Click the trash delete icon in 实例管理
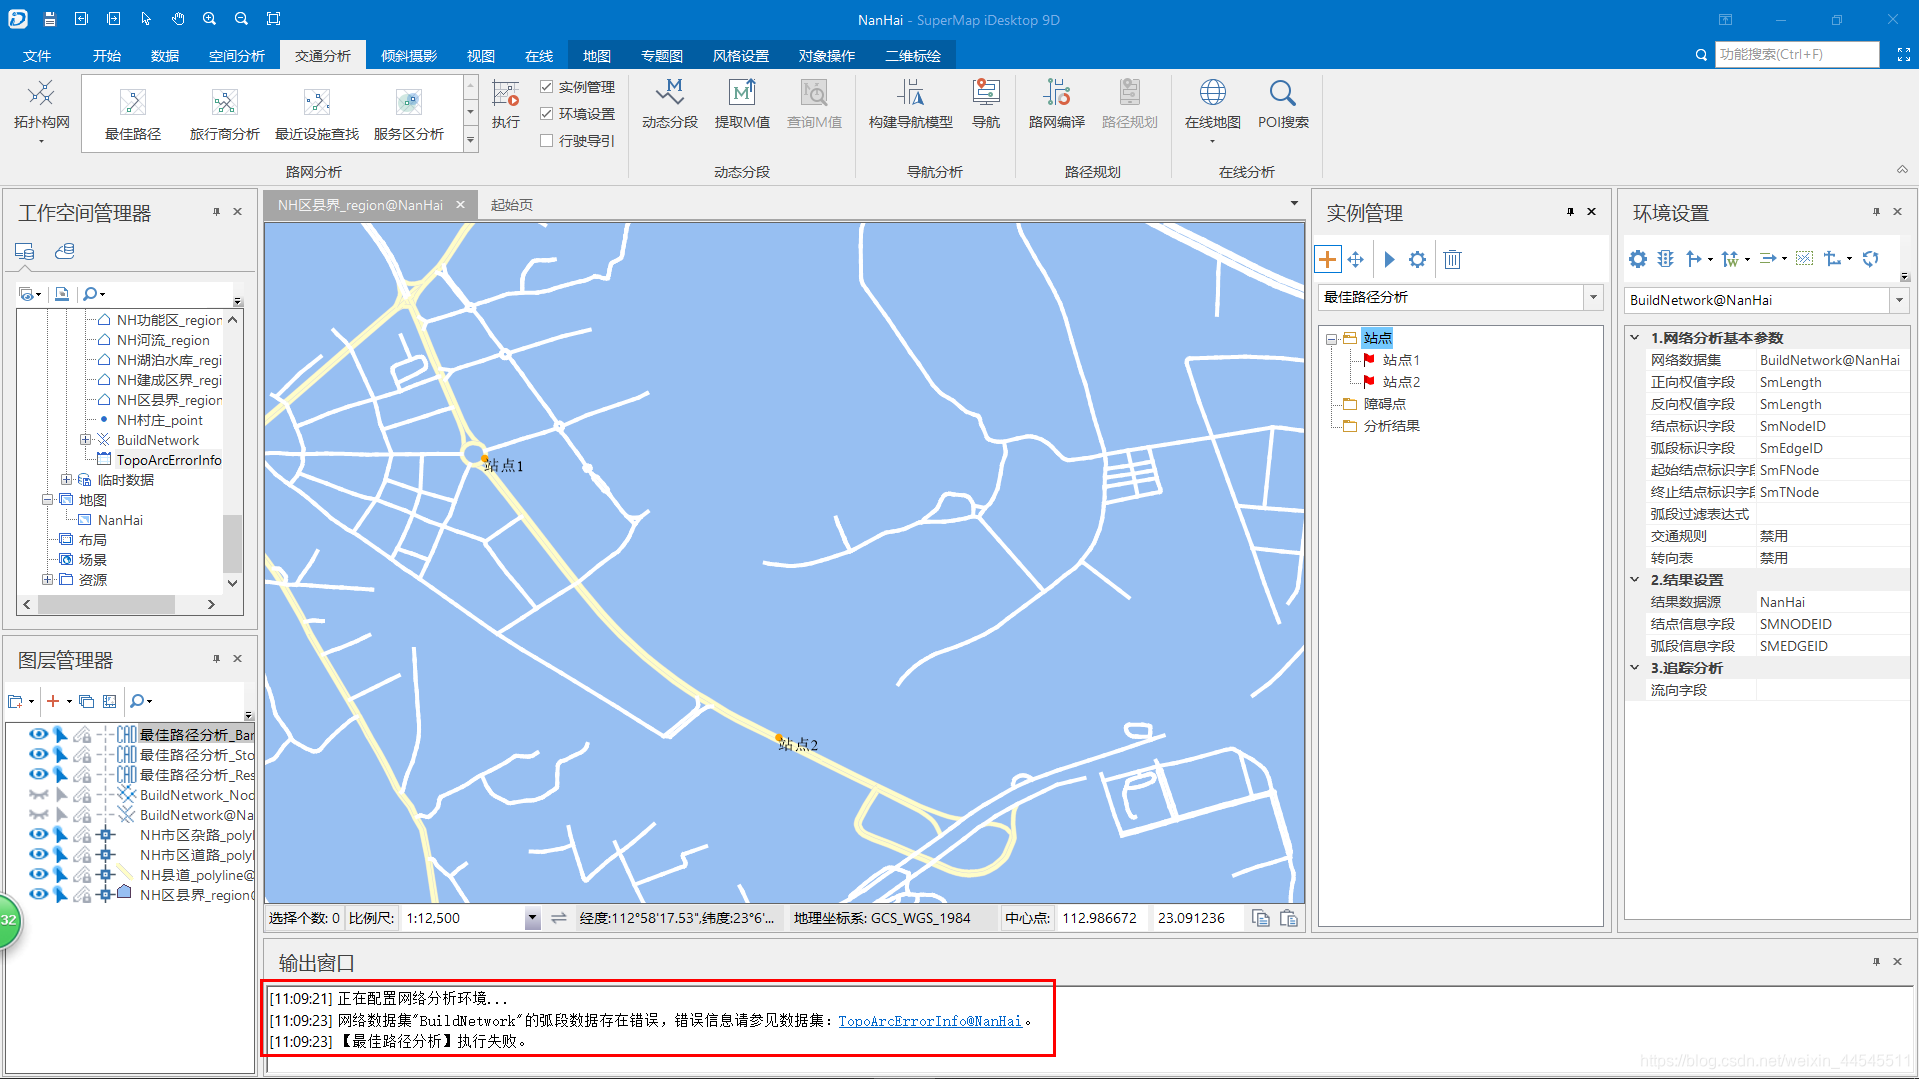 1453,260
